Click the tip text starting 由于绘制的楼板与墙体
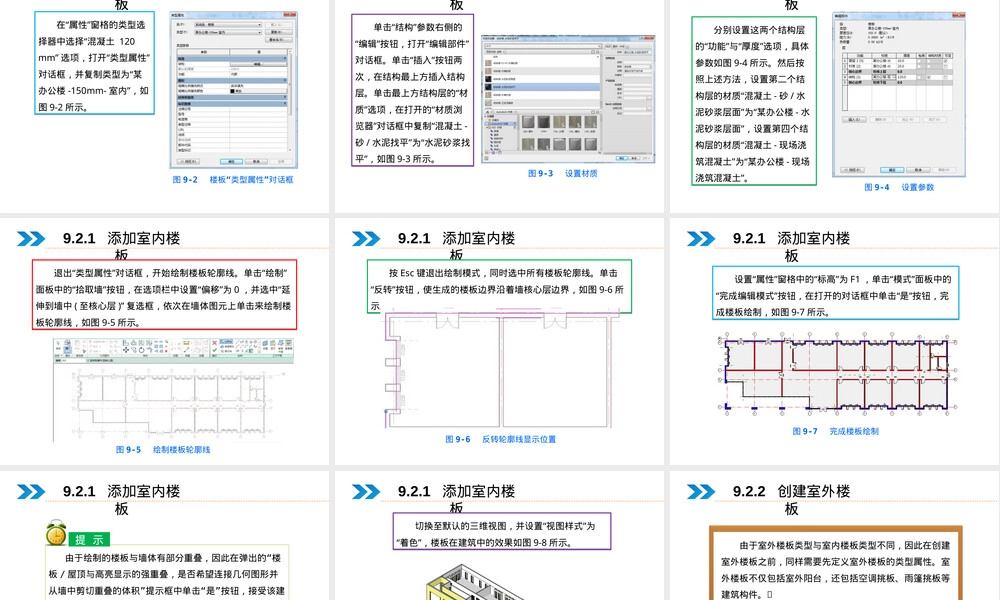 (168, 573)
